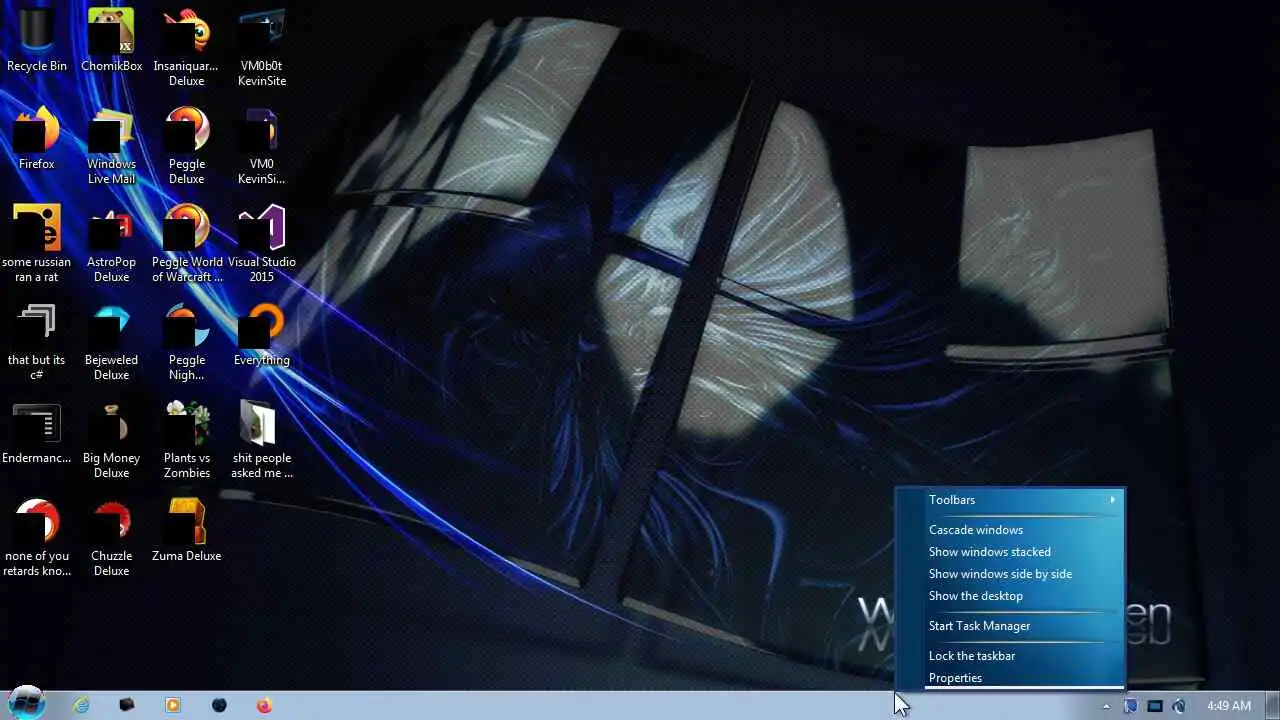Select the Peggle Deluxe desktop icon
This screenshot has width=1280, height=720.
click(186, 145)
